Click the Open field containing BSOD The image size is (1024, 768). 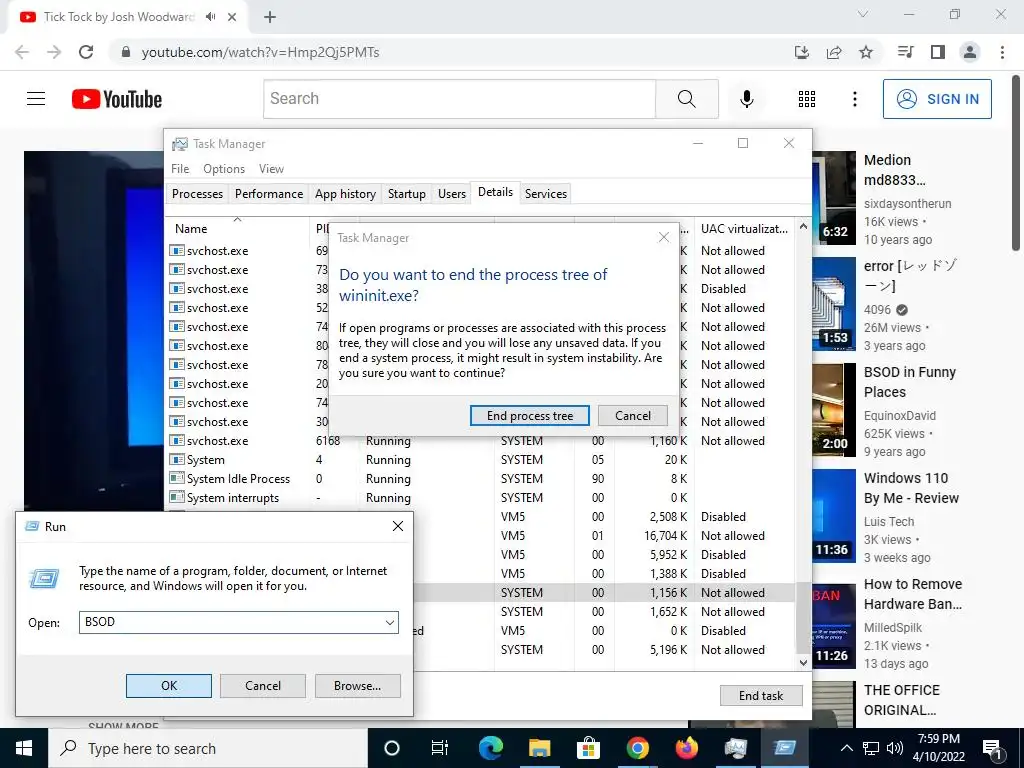pos(238,622)
